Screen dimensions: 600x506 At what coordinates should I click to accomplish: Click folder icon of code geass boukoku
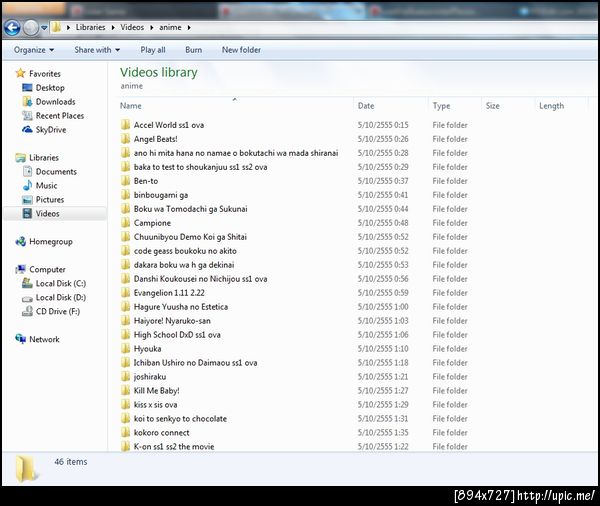point(126,251)
